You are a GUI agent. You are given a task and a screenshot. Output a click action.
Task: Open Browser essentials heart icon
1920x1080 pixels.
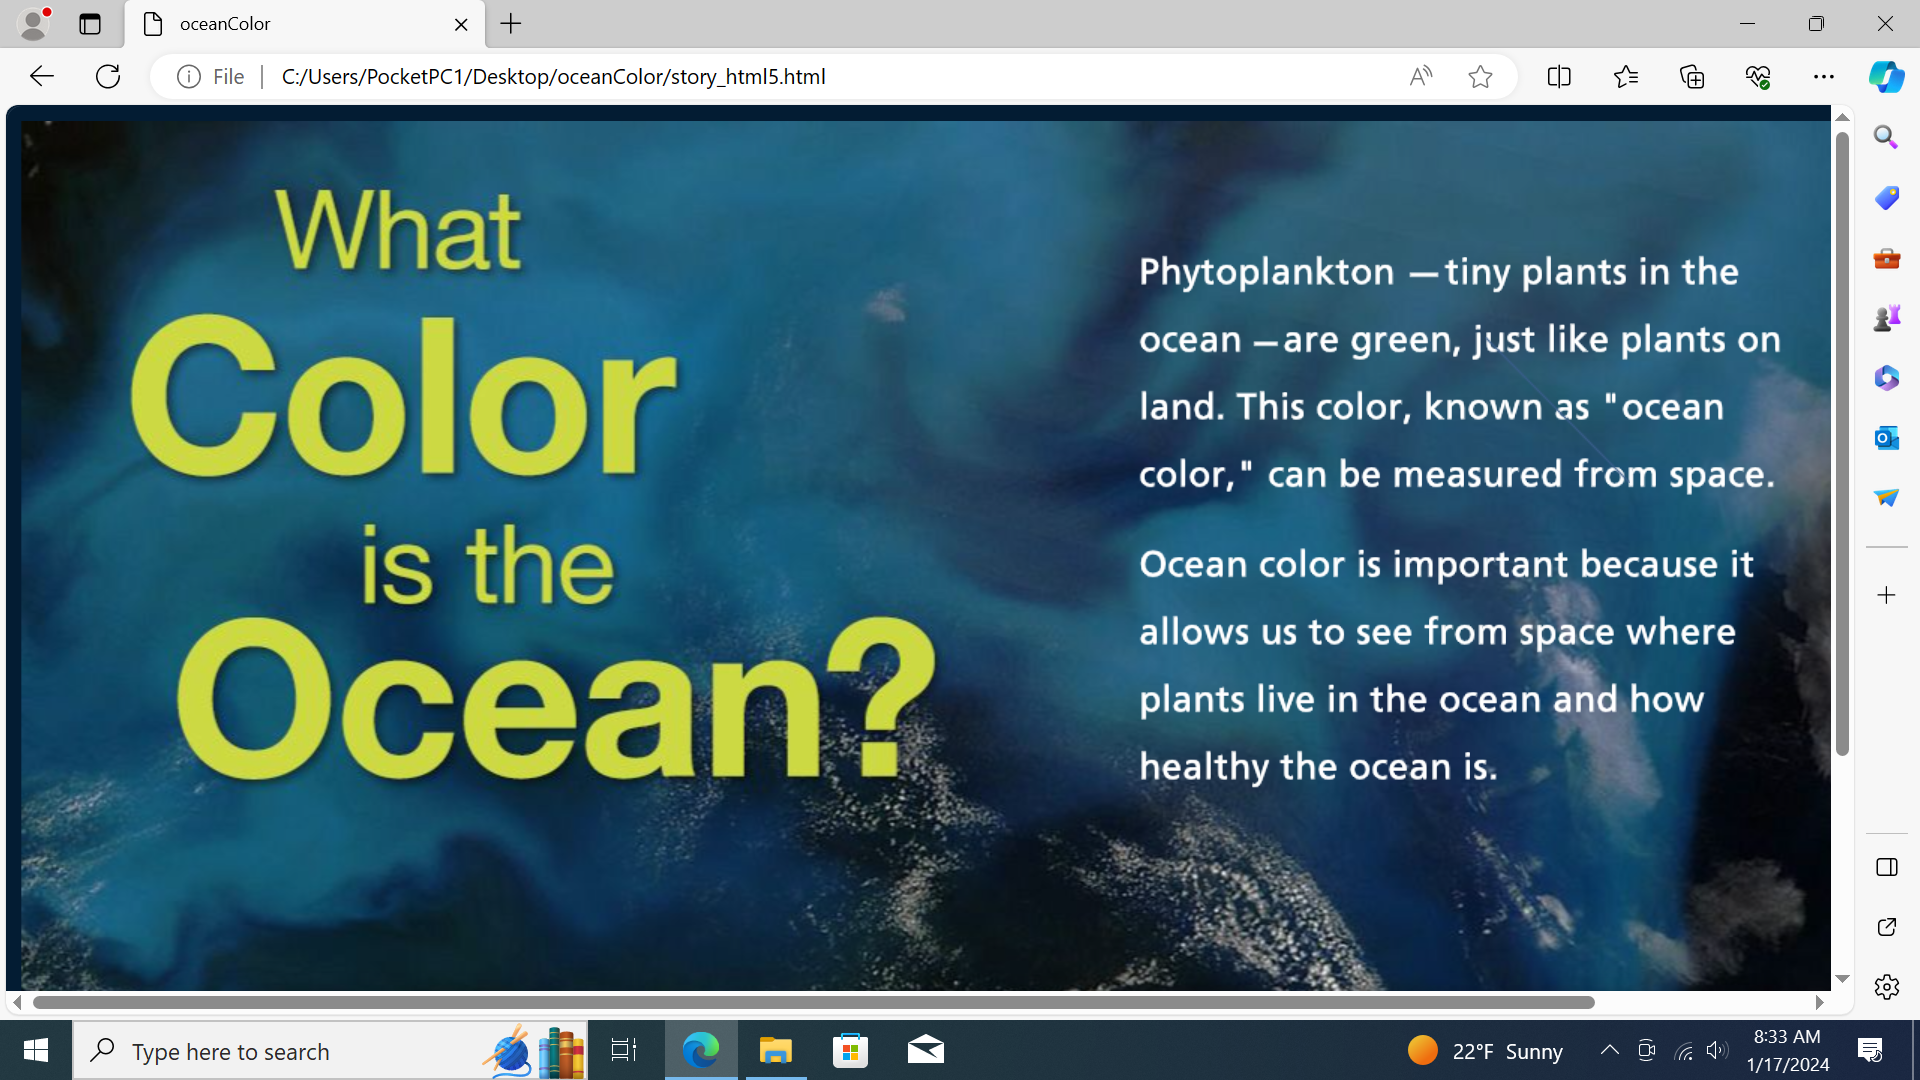pos(1758,76)
